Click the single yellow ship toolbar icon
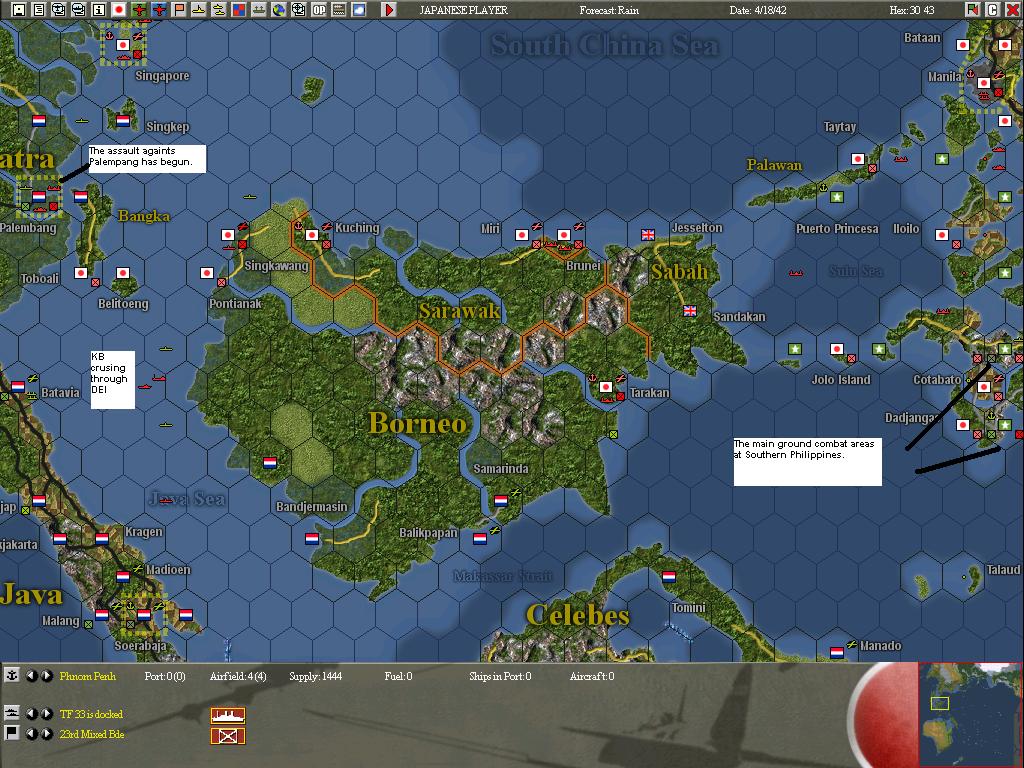This screenshot has width=1024, height=768. (x=199, y=10)
